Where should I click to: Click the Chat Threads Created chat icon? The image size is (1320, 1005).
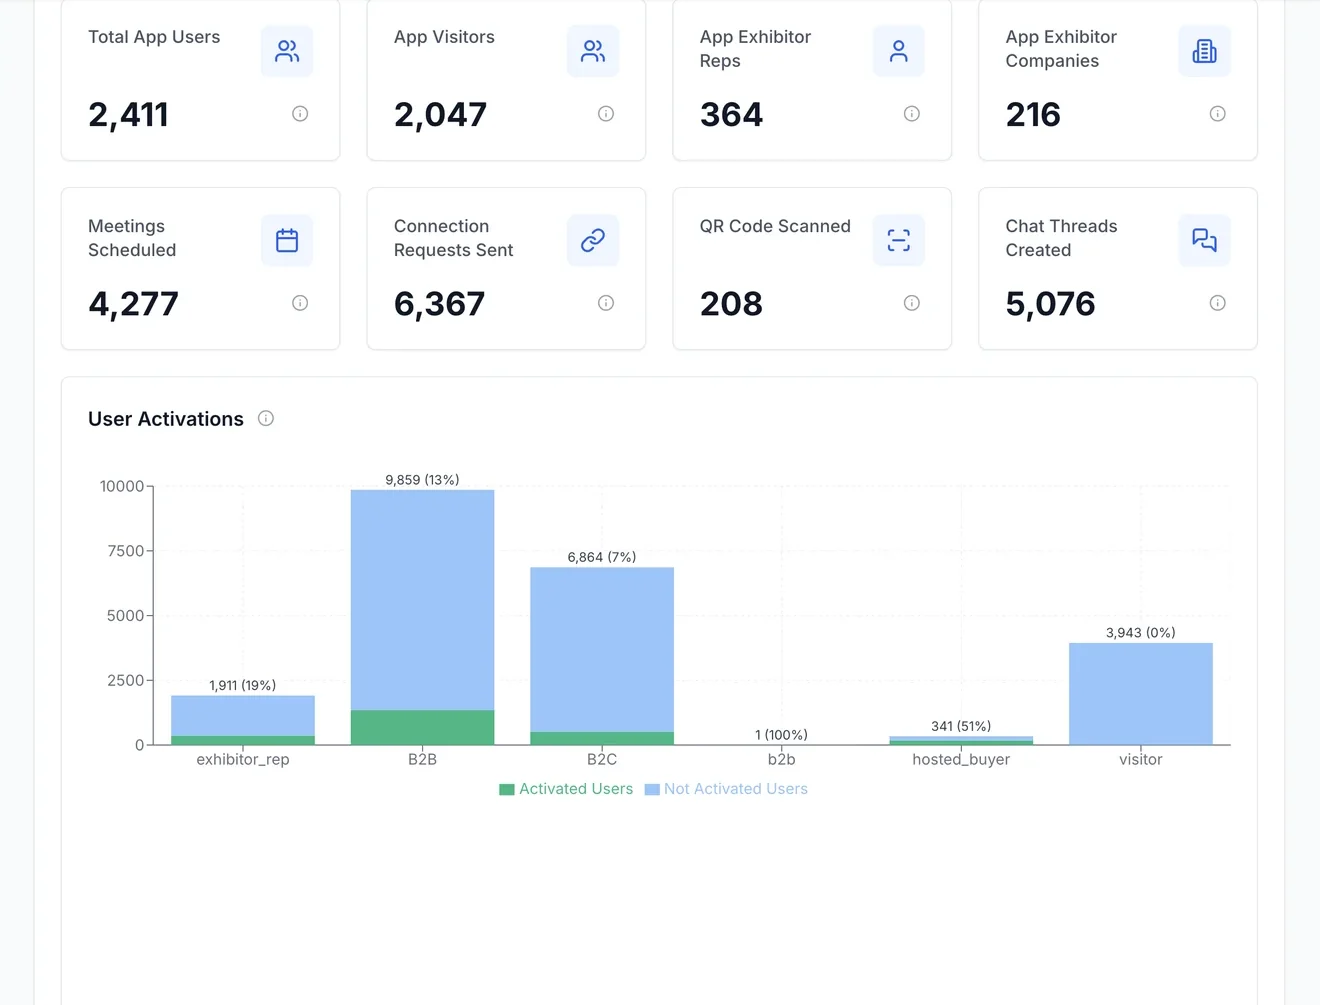click(x=1204, y=240)
